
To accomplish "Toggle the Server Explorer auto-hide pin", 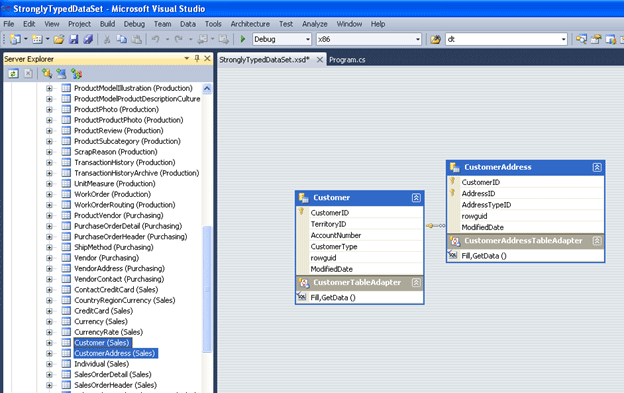I will pos(197,58).
